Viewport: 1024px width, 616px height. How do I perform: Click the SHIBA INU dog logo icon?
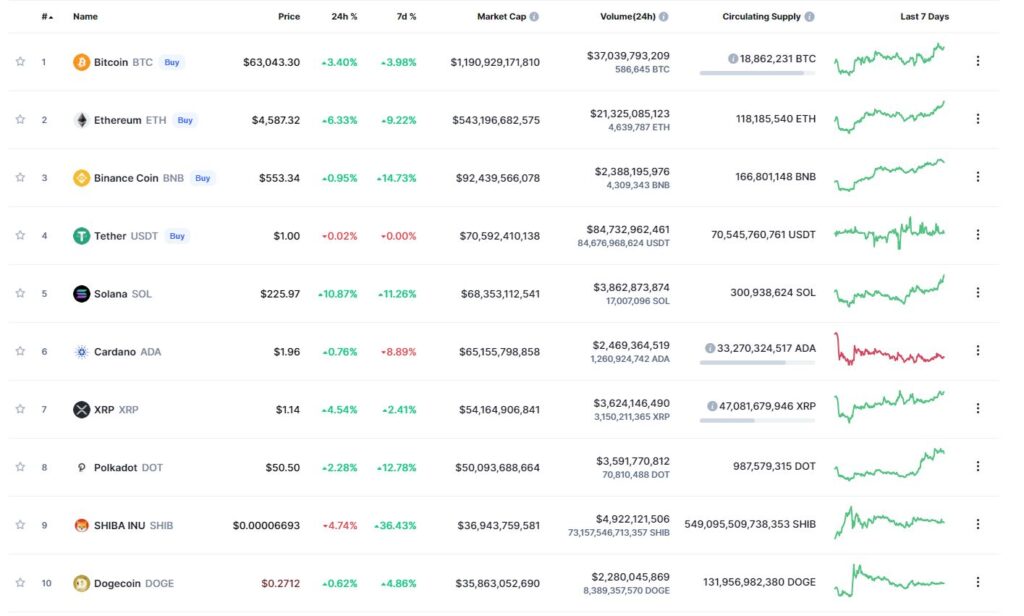click(81, 525)
